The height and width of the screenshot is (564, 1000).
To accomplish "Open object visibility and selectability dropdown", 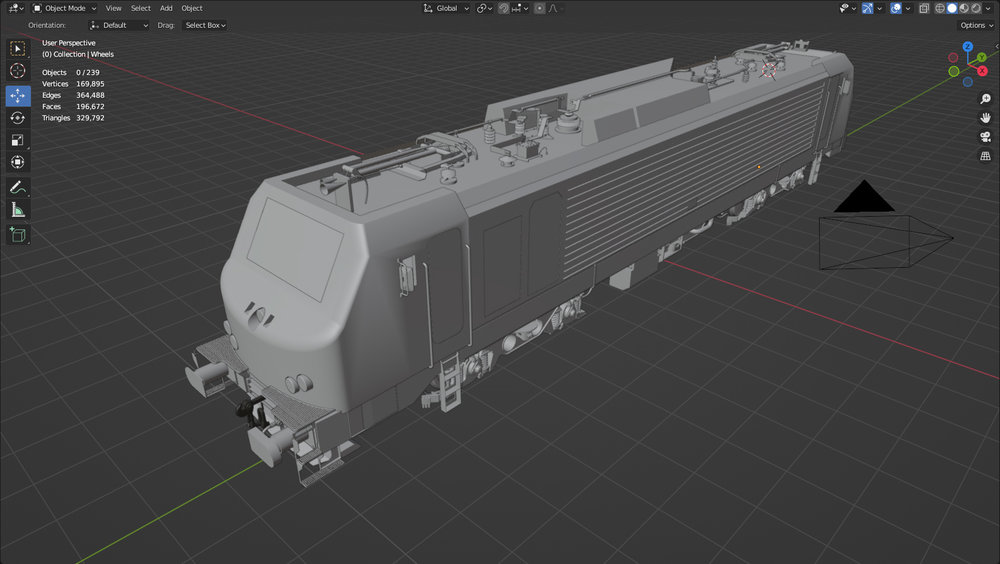I will coord(847,8).
